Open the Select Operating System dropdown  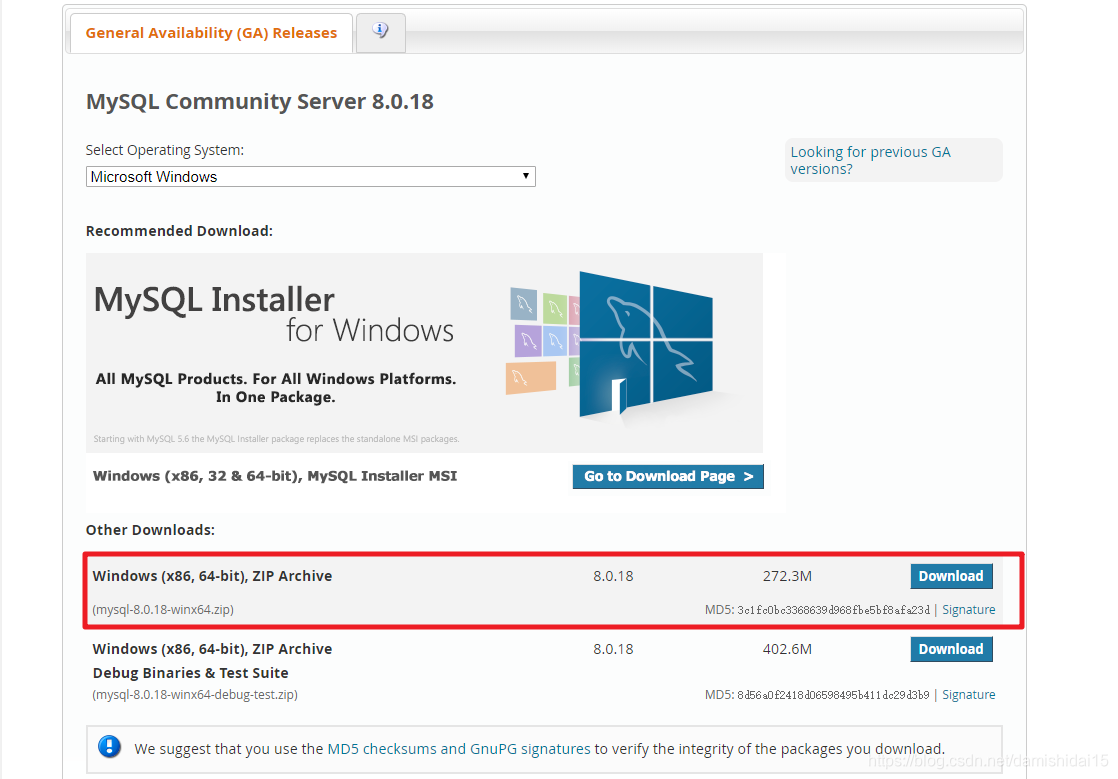[310, 177]
